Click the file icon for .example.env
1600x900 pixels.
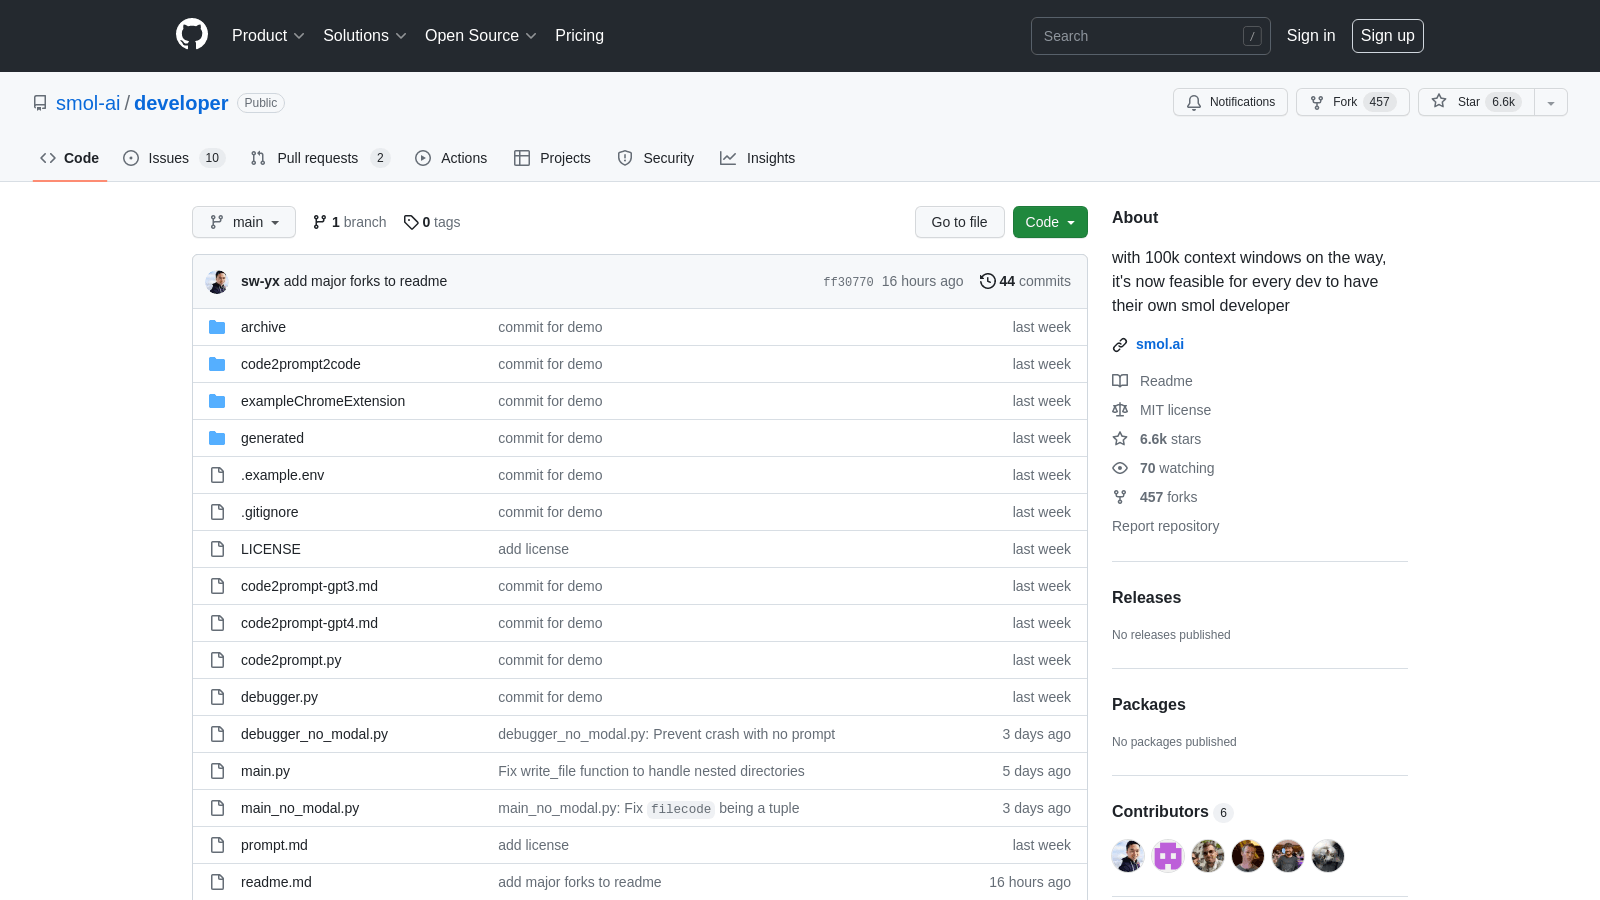tap(217, 475)
